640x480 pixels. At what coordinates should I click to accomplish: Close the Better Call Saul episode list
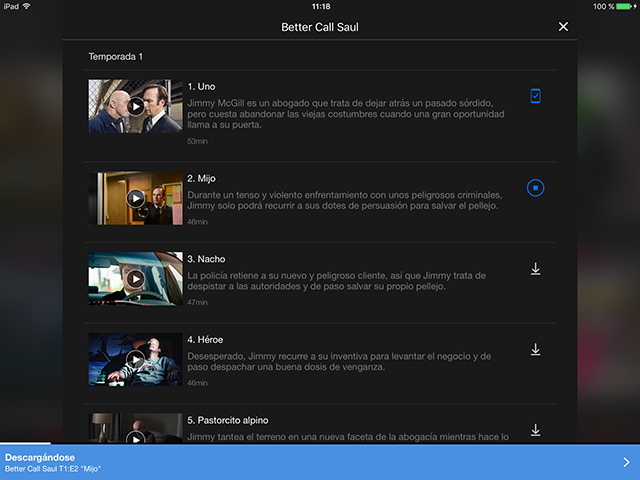tap(563, 27)
